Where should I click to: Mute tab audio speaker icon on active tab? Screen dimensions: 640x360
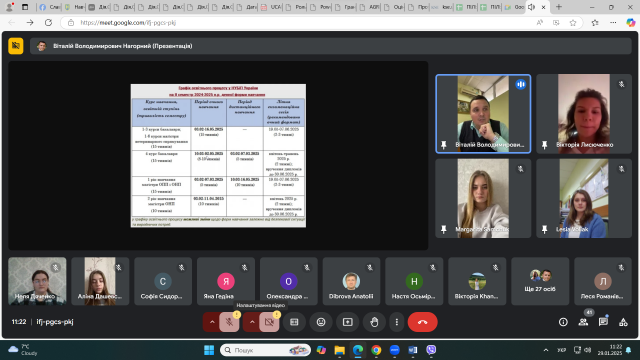click(x=531, y=7)
